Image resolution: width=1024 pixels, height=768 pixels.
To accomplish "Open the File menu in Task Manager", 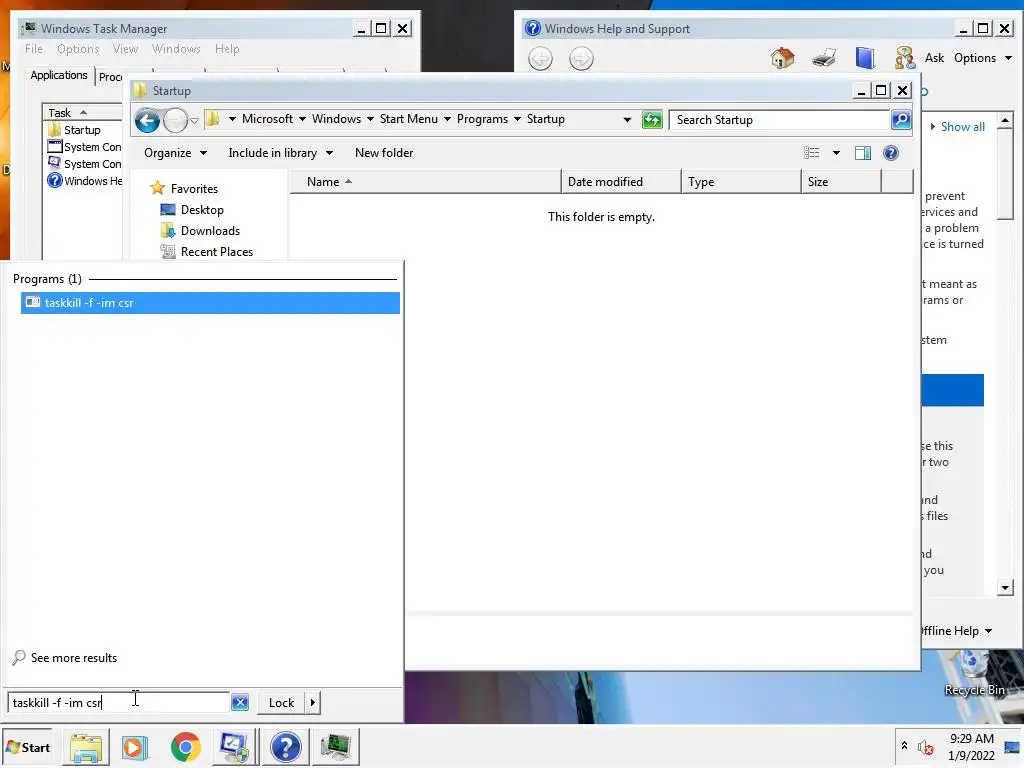I will click(x=33, y=49).
